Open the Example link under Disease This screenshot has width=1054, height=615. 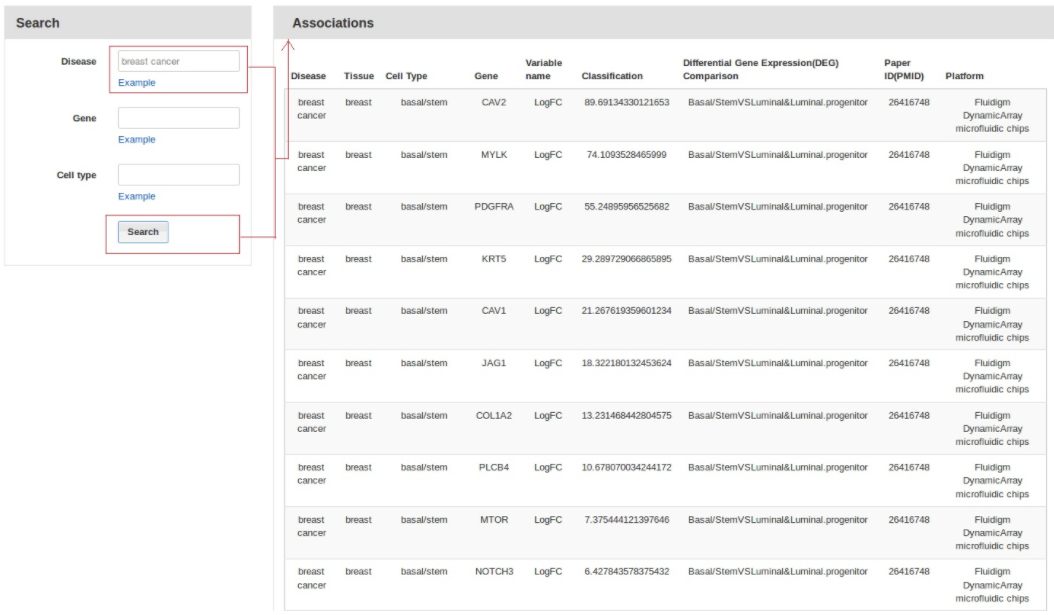point(136,83)
